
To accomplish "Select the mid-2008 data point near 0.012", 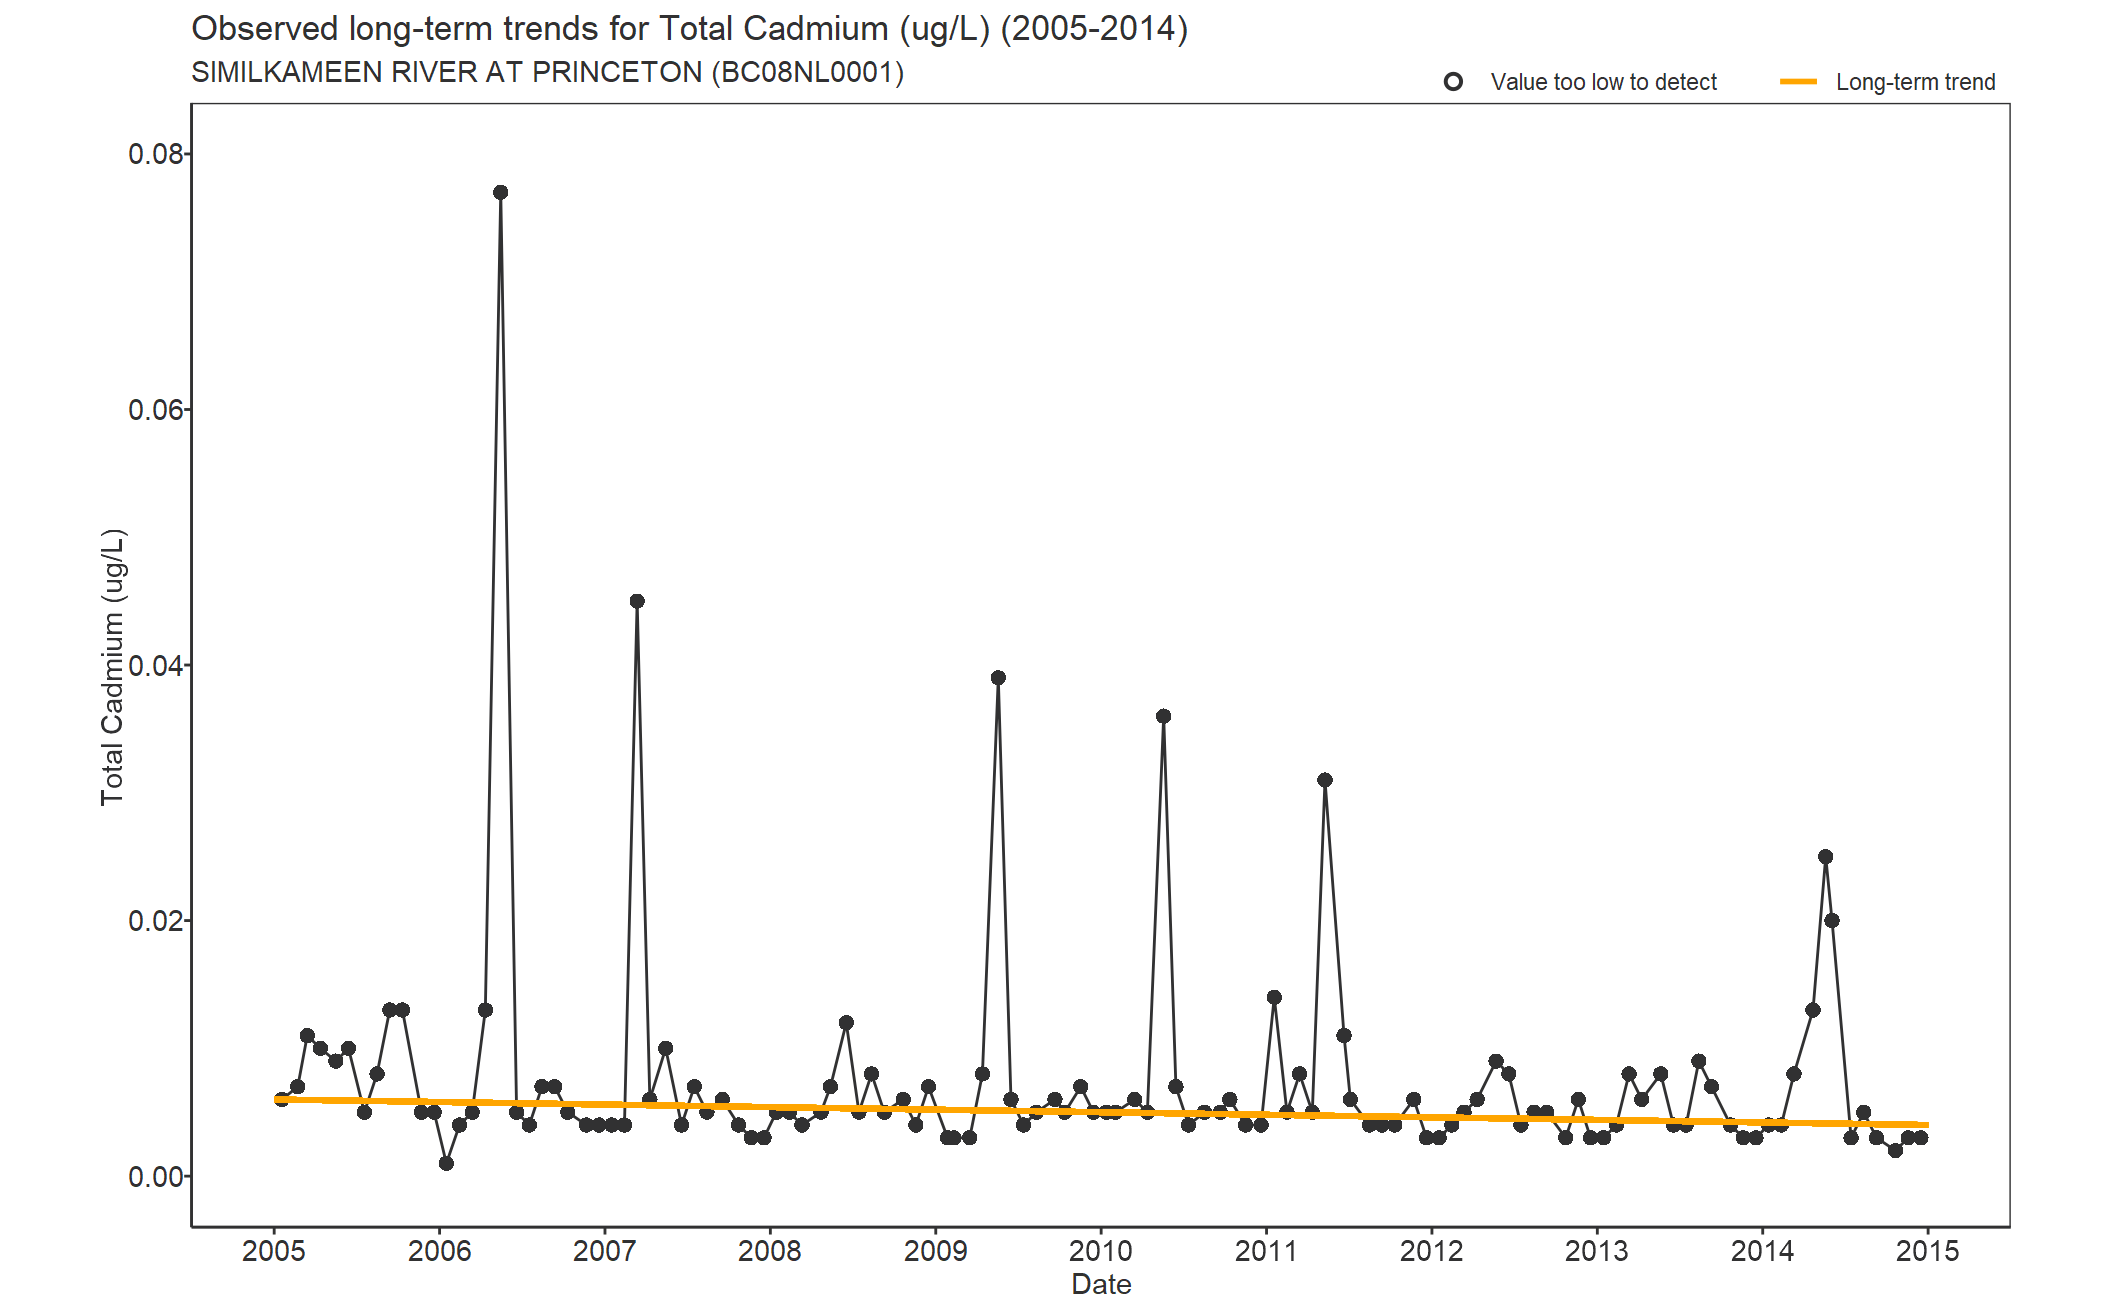I will pos(846,1023).
